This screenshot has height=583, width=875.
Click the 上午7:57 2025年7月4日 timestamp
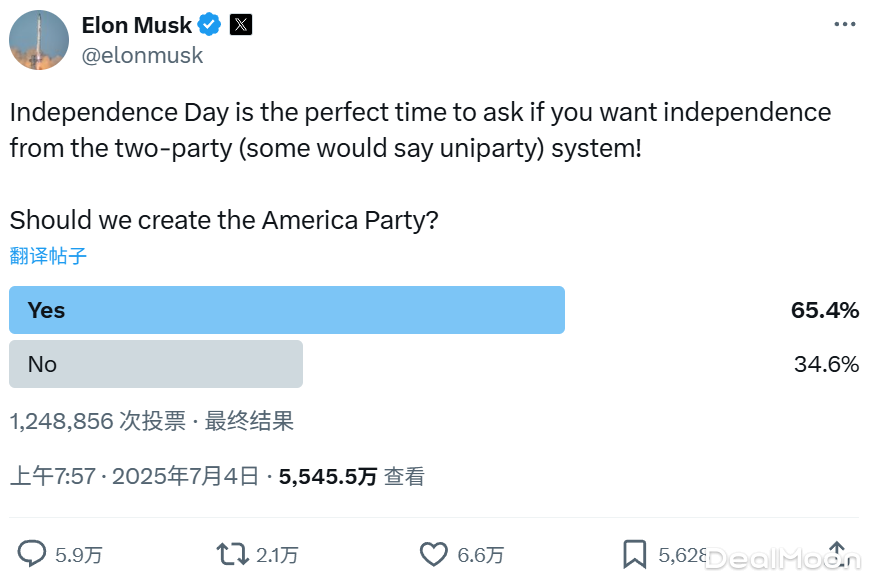pos(134,477)
